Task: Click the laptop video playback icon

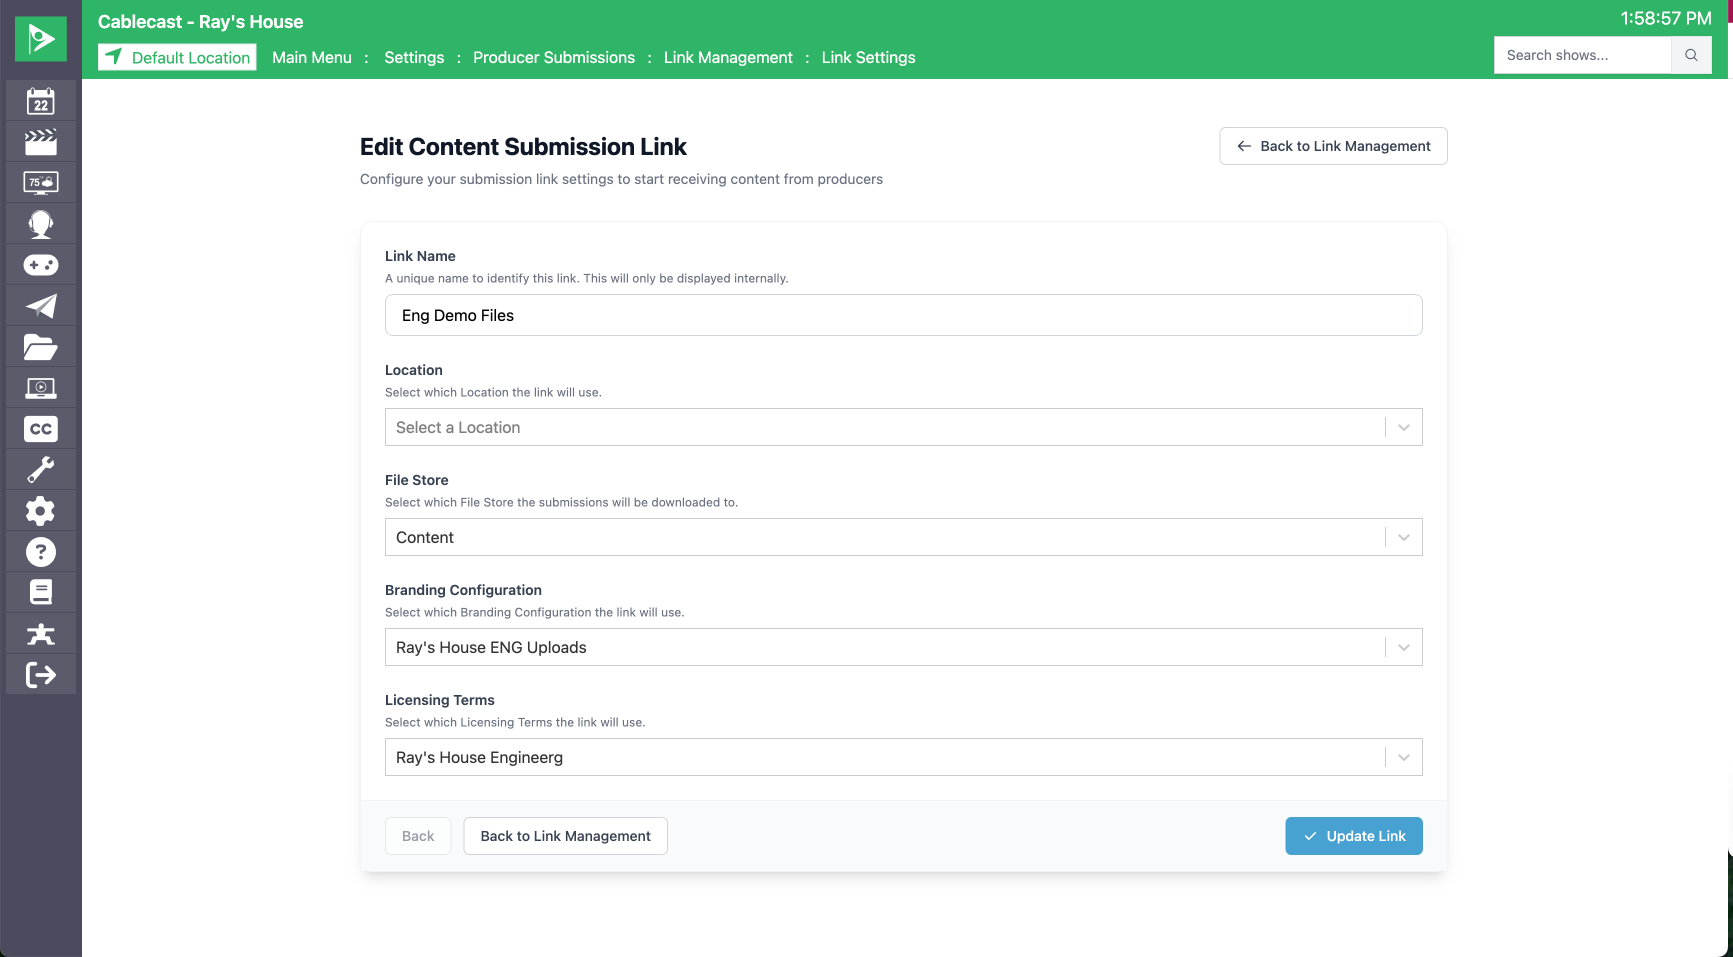Action: 41,388
